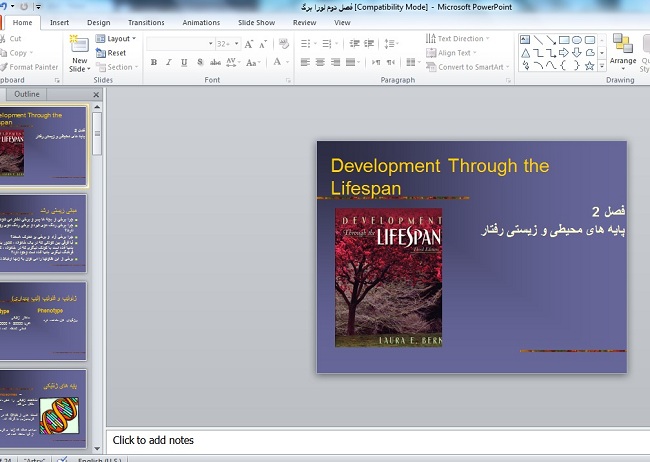Select the Oval shape
This screenshot has width=650, height=462.
(577, 40)
